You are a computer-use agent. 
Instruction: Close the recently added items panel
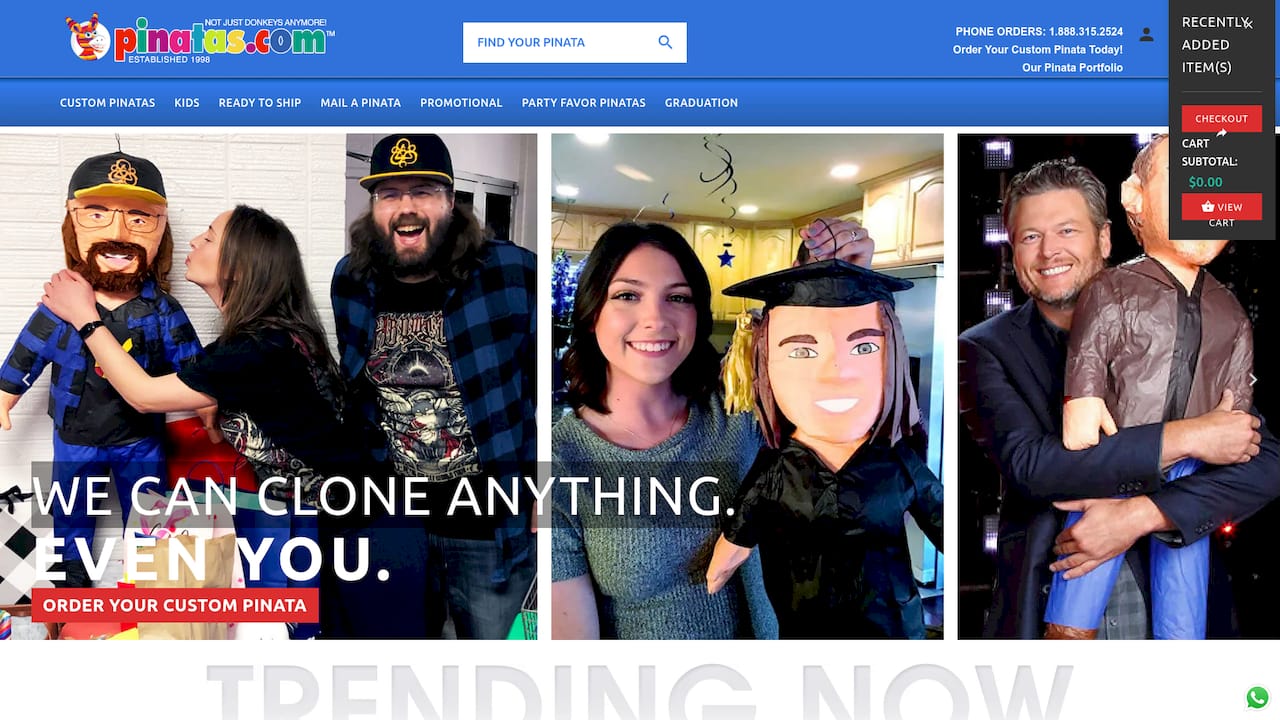click(x=1247, y=24)
